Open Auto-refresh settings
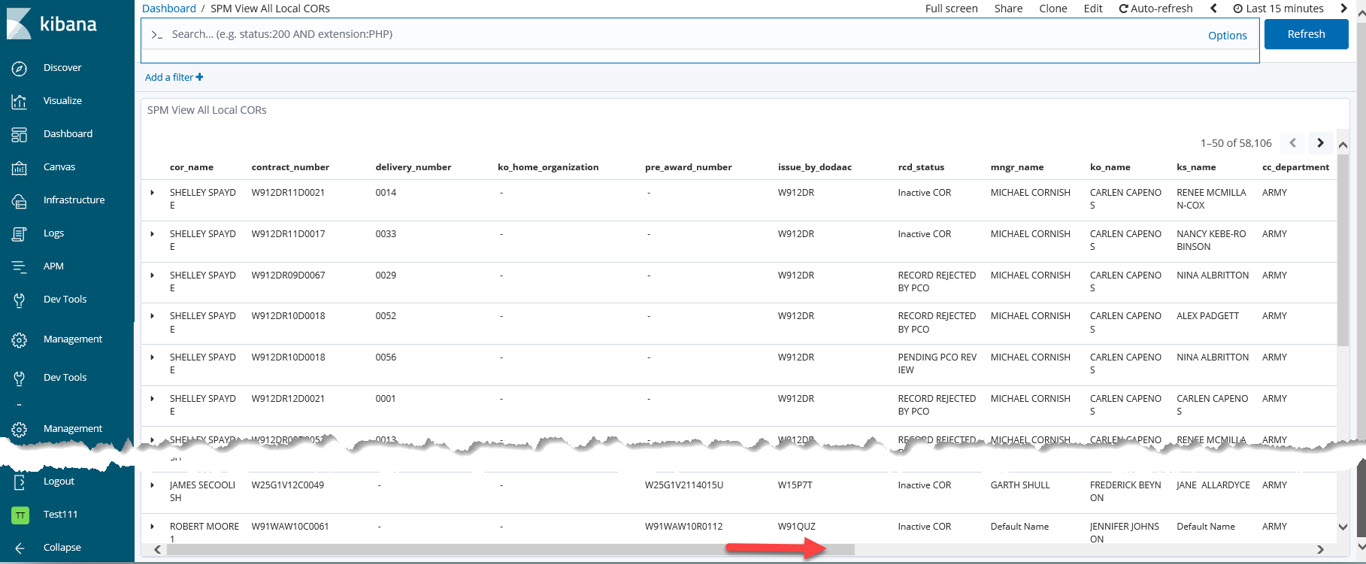 point(1156,8)
